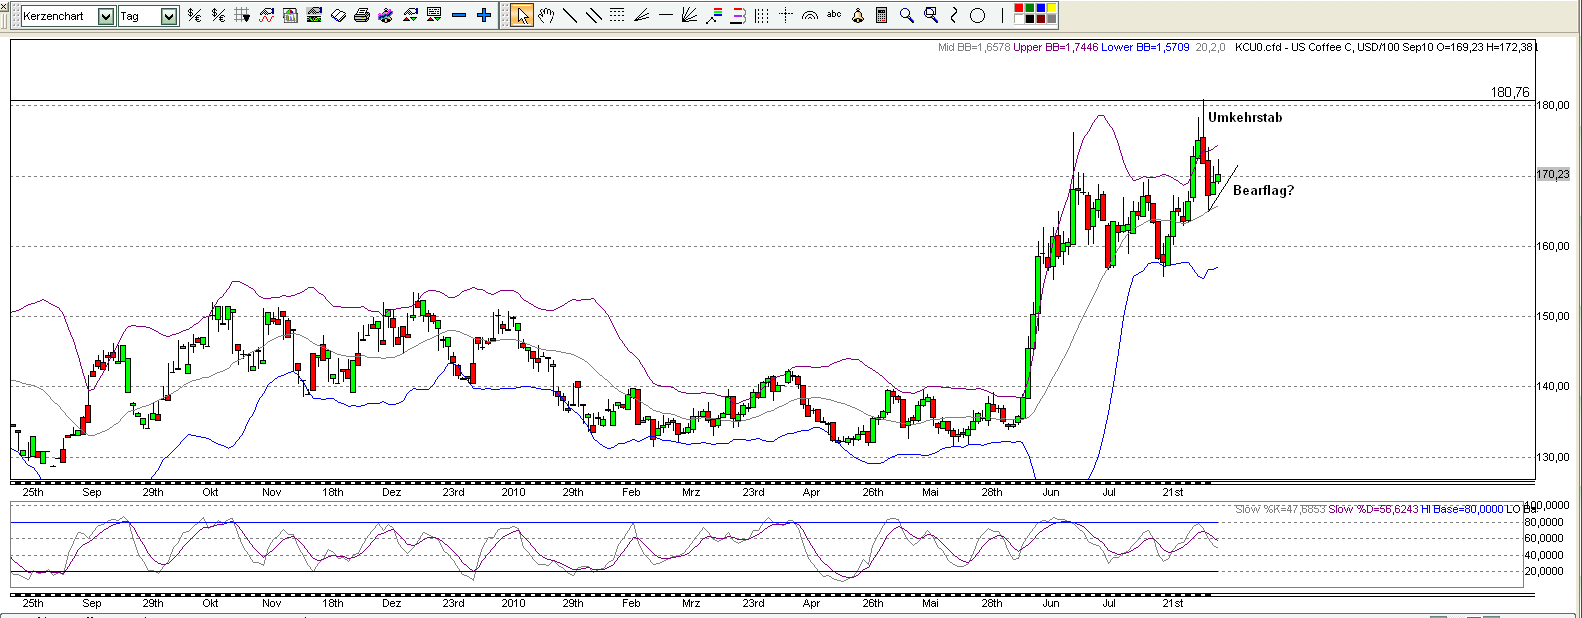Select the trend line drawing tool
The width and height of the screenshot is (1582, 618).
[x=570, y=15]
